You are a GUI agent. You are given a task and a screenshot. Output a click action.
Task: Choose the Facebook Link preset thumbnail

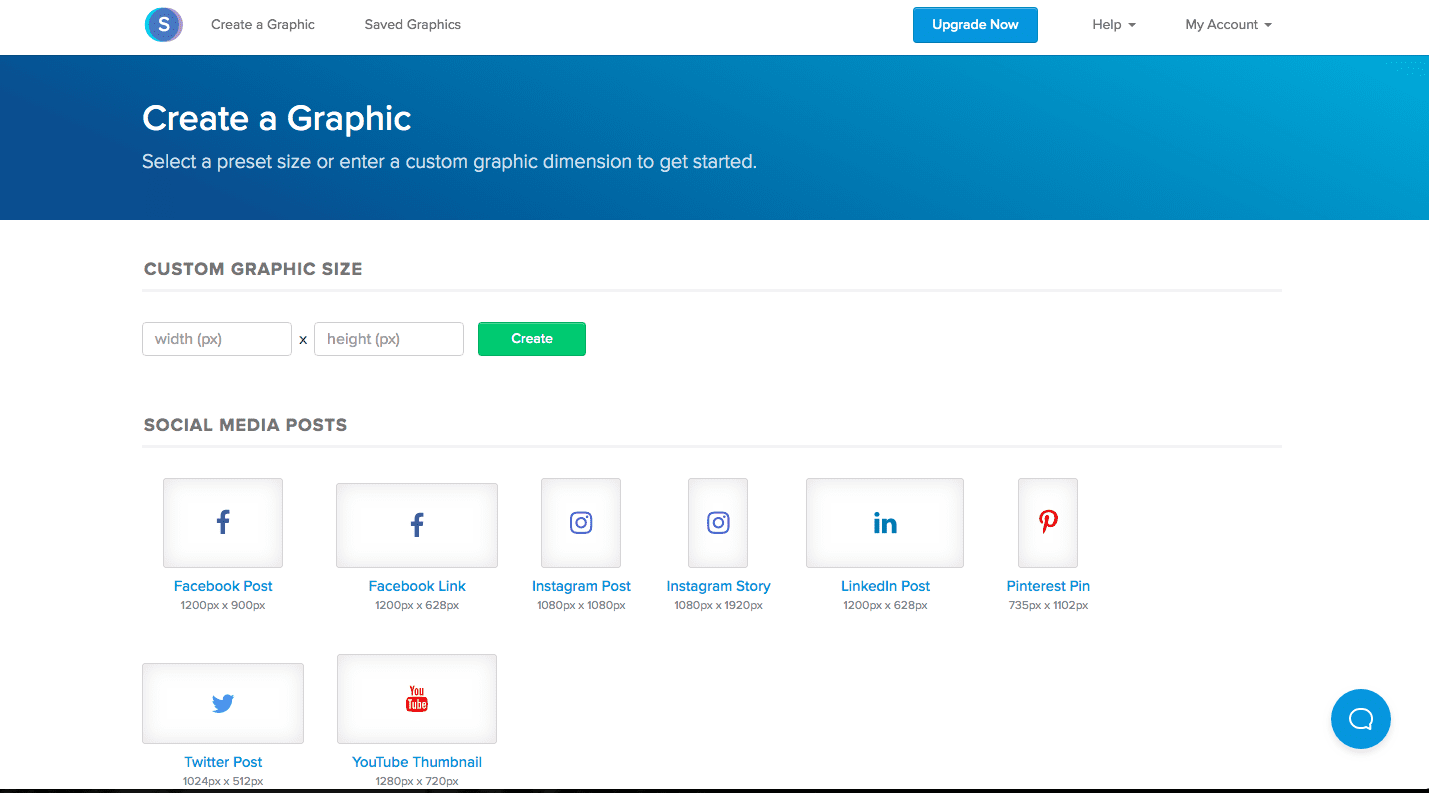(x=417, y=525)
